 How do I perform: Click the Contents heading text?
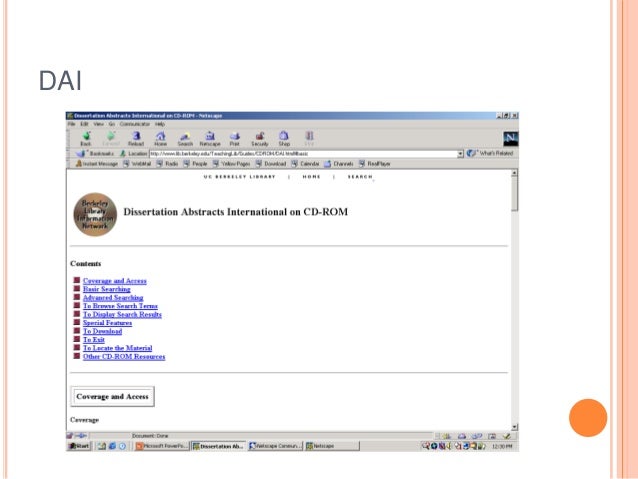[x=85, y=264]
